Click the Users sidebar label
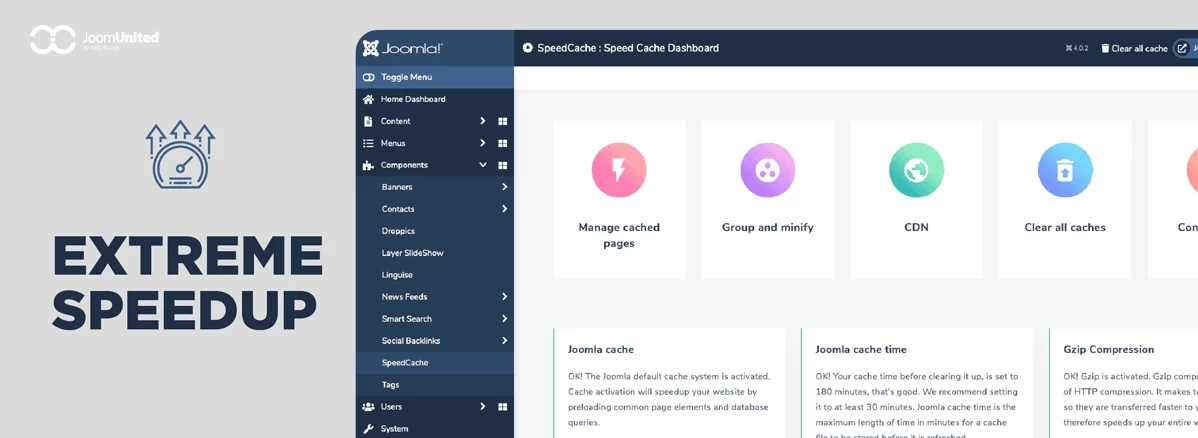The width and height of the screenshot is (1198, 438). coord(392,407)
